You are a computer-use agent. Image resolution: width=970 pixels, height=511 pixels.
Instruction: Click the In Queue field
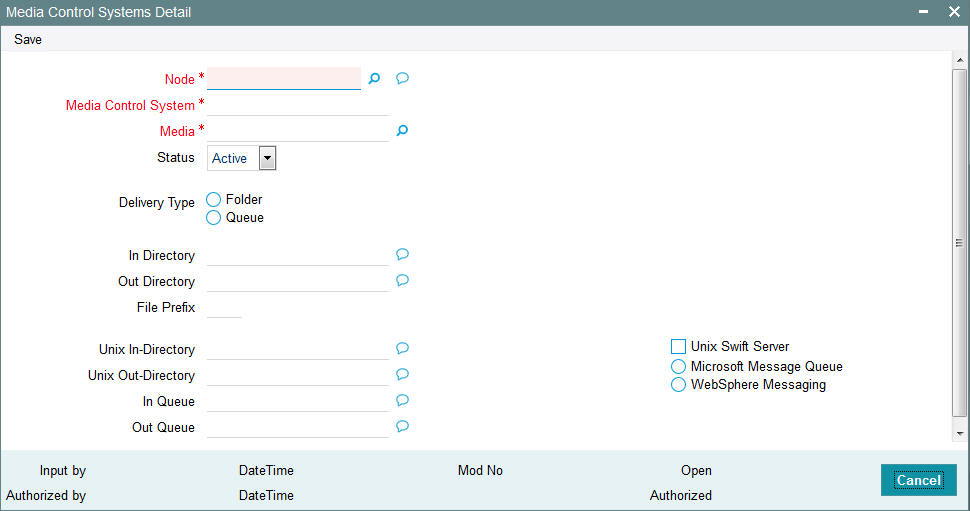(x=298, y=401)
